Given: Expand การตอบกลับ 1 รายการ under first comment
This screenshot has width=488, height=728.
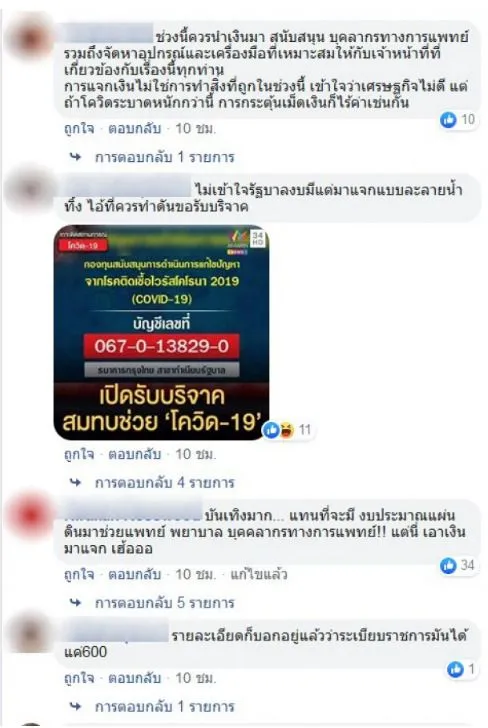Looking at the screenshot, I should [164, 157].
